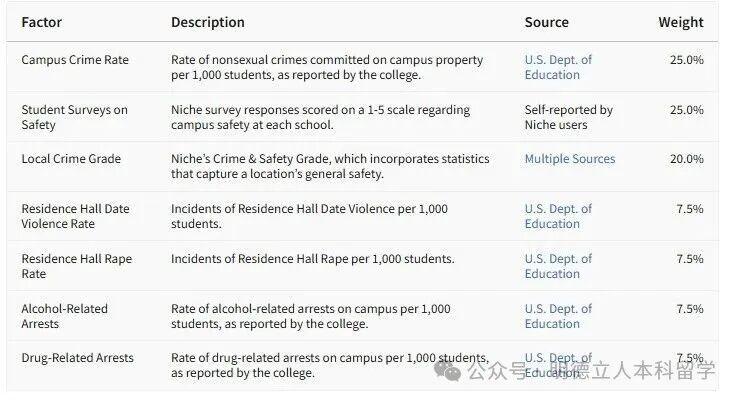
Task: Click the Weight column header
Action: click(x=680, y=22)
